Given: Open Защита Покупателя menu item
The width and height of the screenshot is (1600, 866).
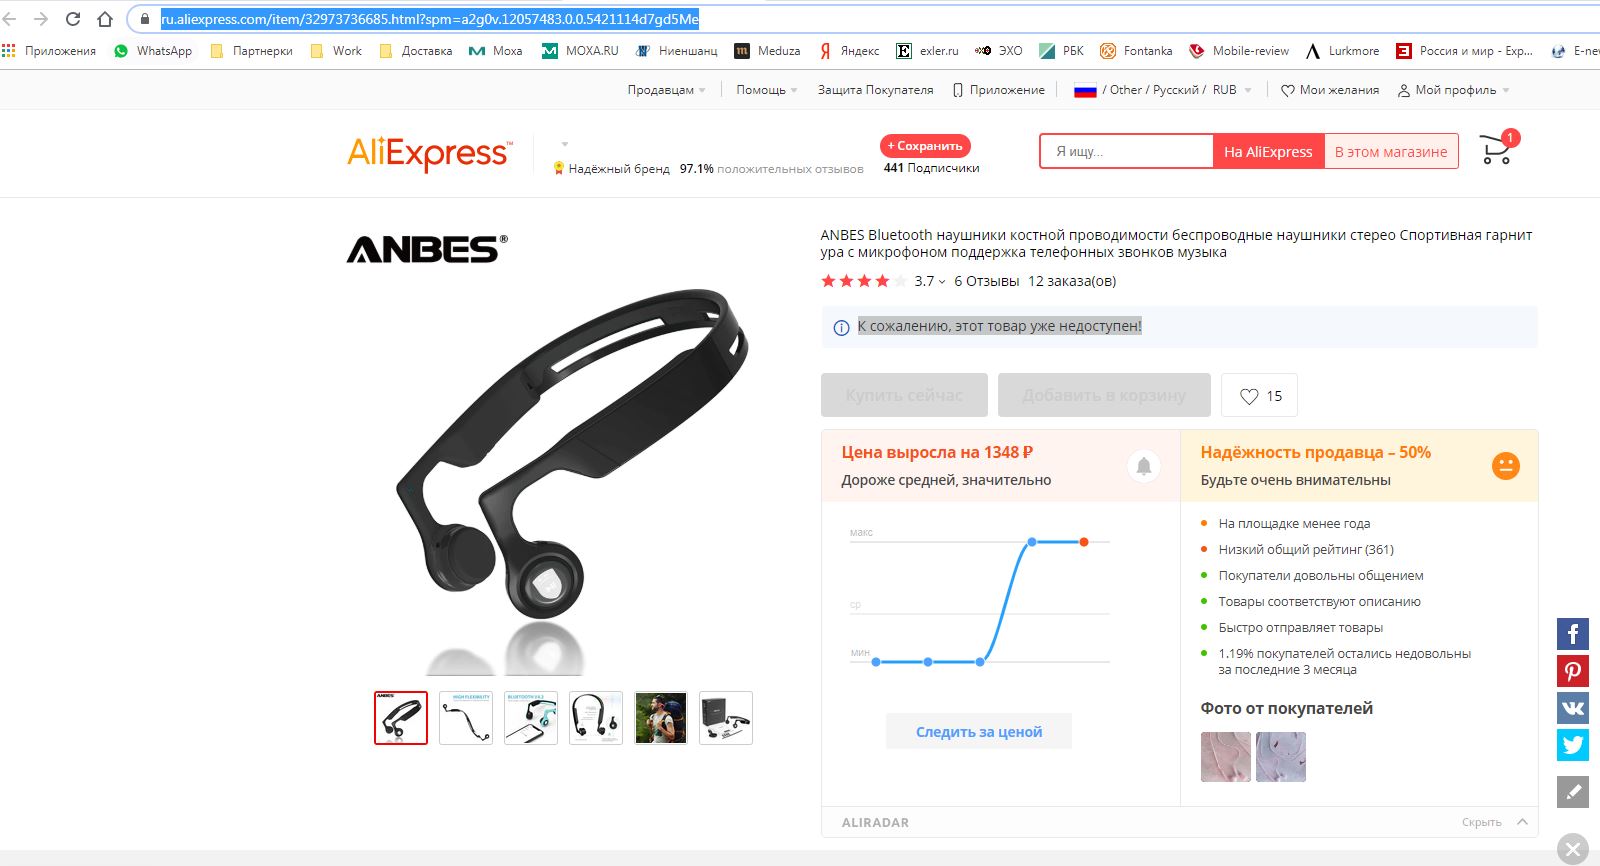Looking at the screenshot, I should [875, 90].
